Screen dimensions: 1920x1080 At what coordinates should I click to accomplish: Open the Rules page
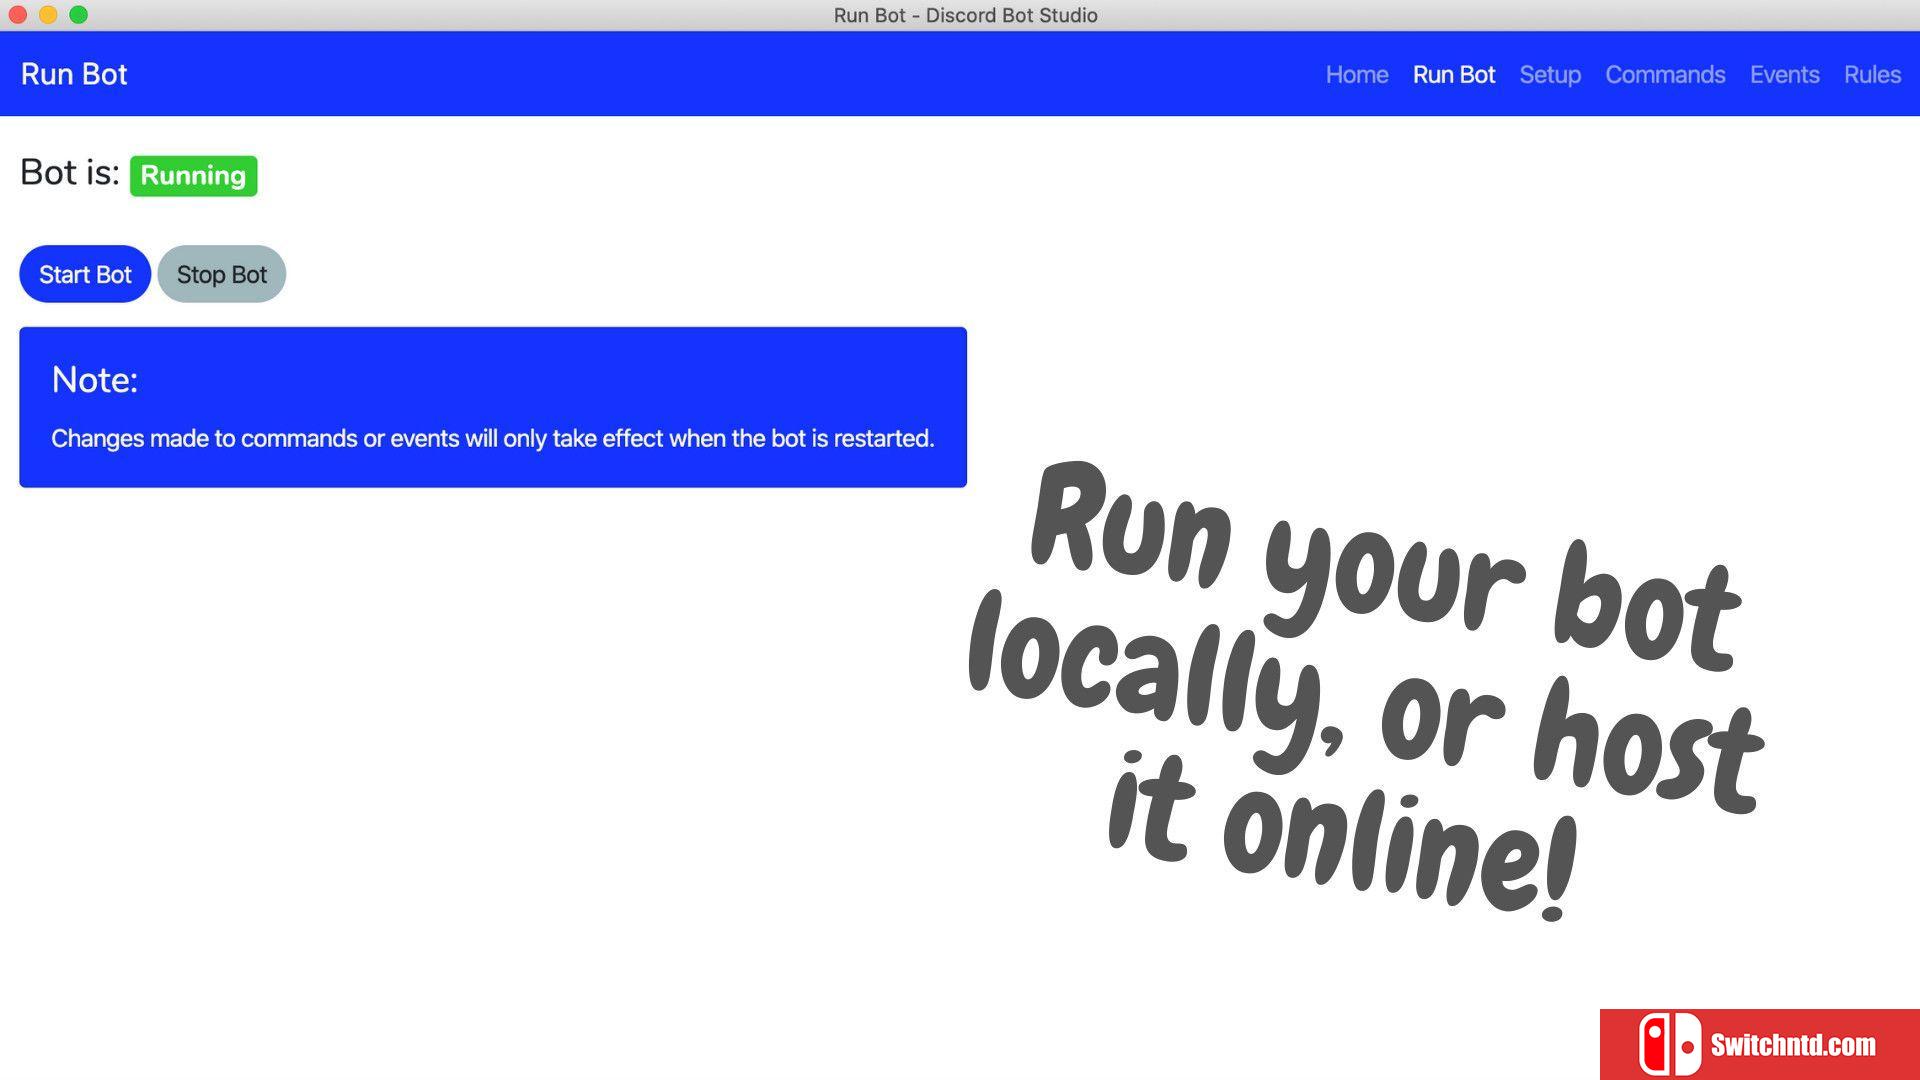[x=1872, y=75]
